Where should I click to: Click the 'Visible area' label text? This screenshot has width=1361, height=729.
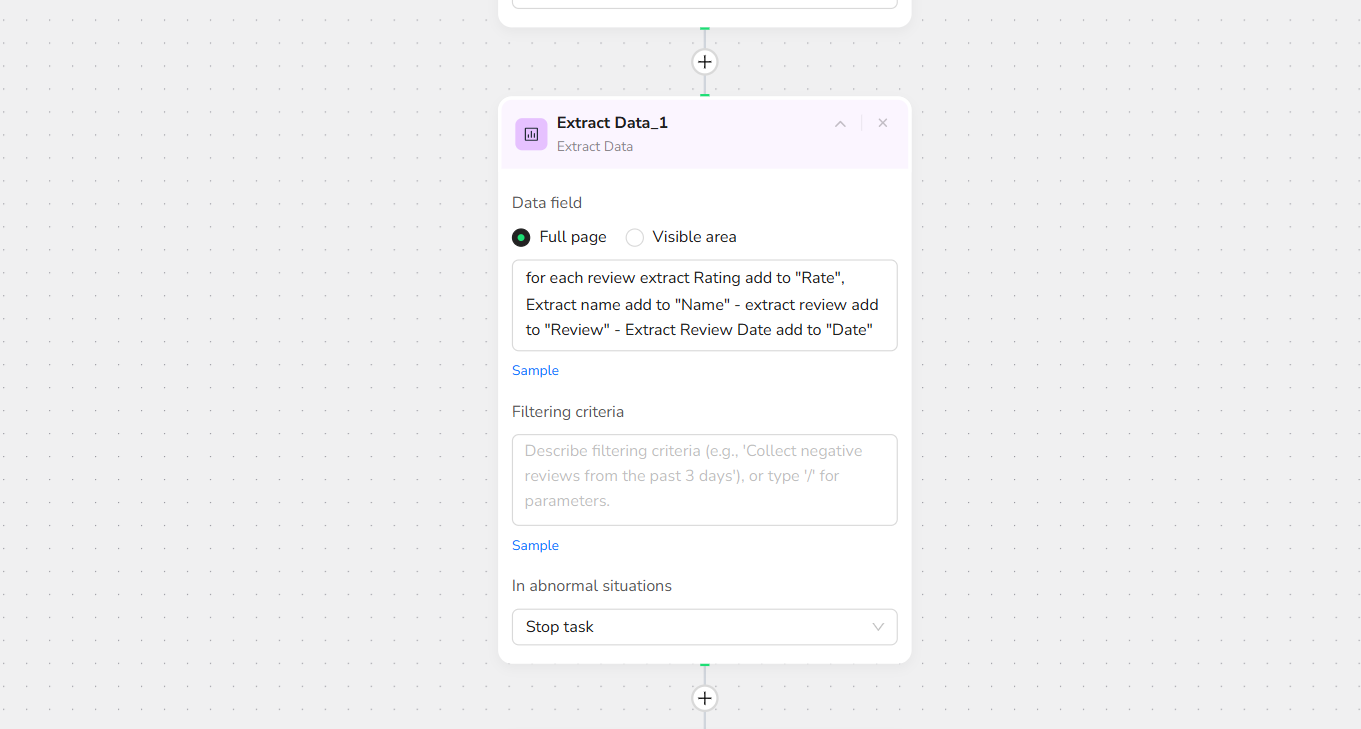pos(694,237)
